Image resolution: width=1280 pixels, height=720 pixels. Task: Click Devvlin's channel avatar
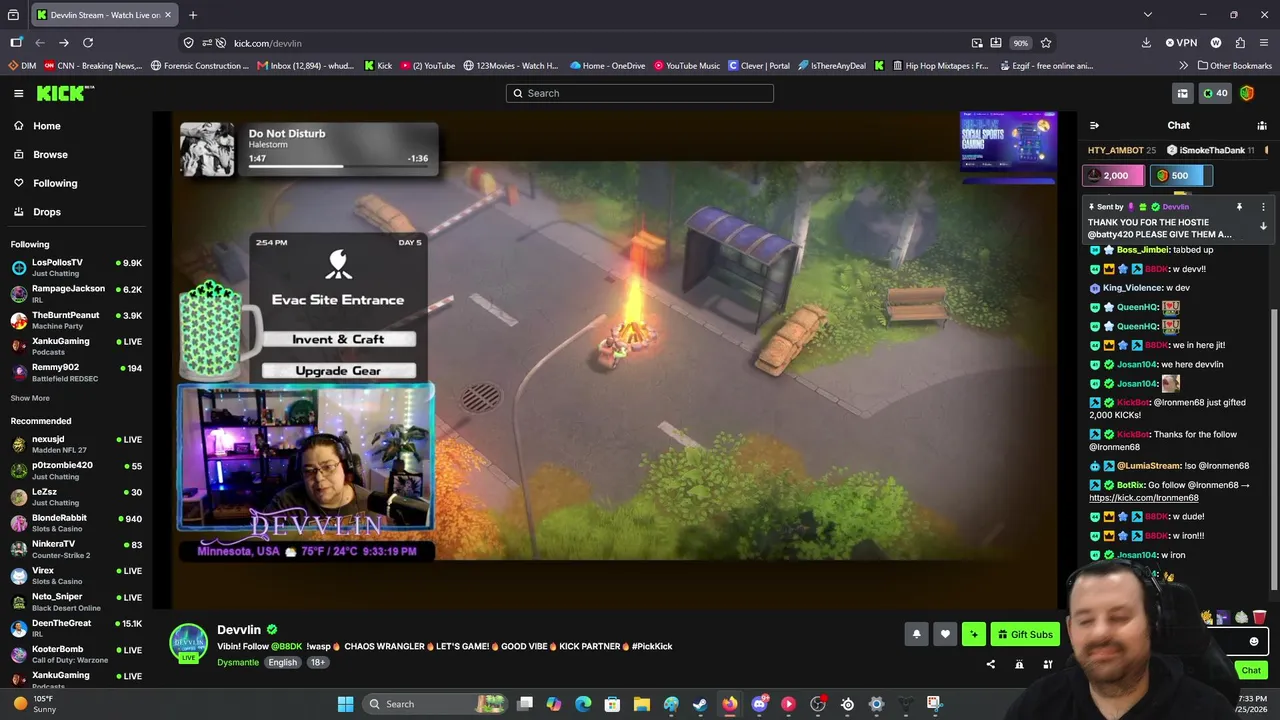(x=188, y=643)
